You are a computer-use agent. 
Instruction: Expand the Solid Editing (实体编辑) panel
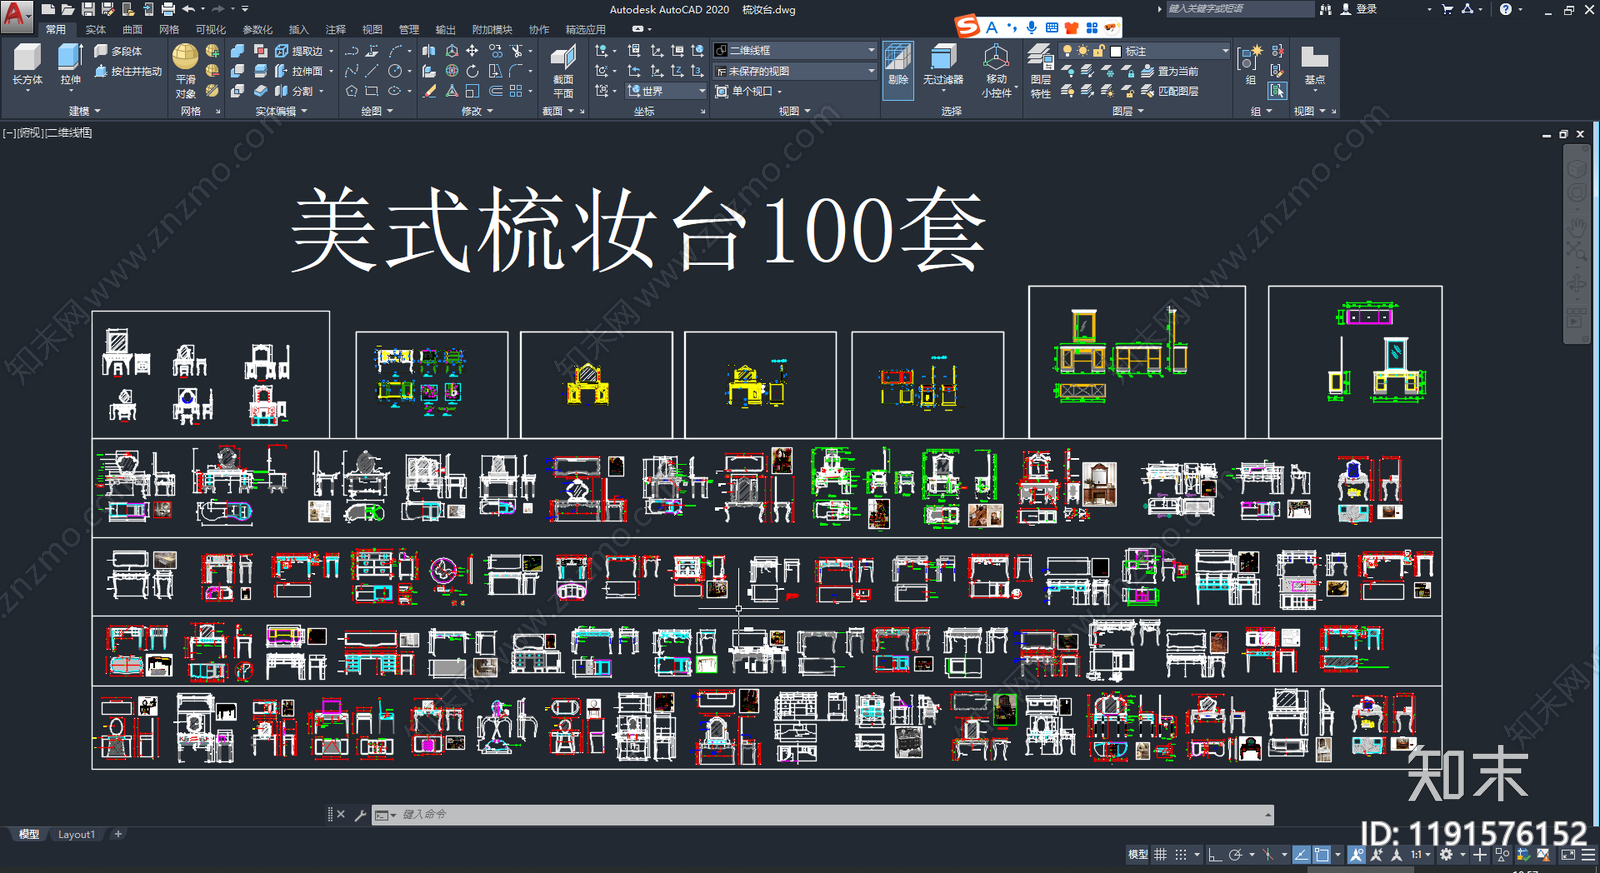280,111
